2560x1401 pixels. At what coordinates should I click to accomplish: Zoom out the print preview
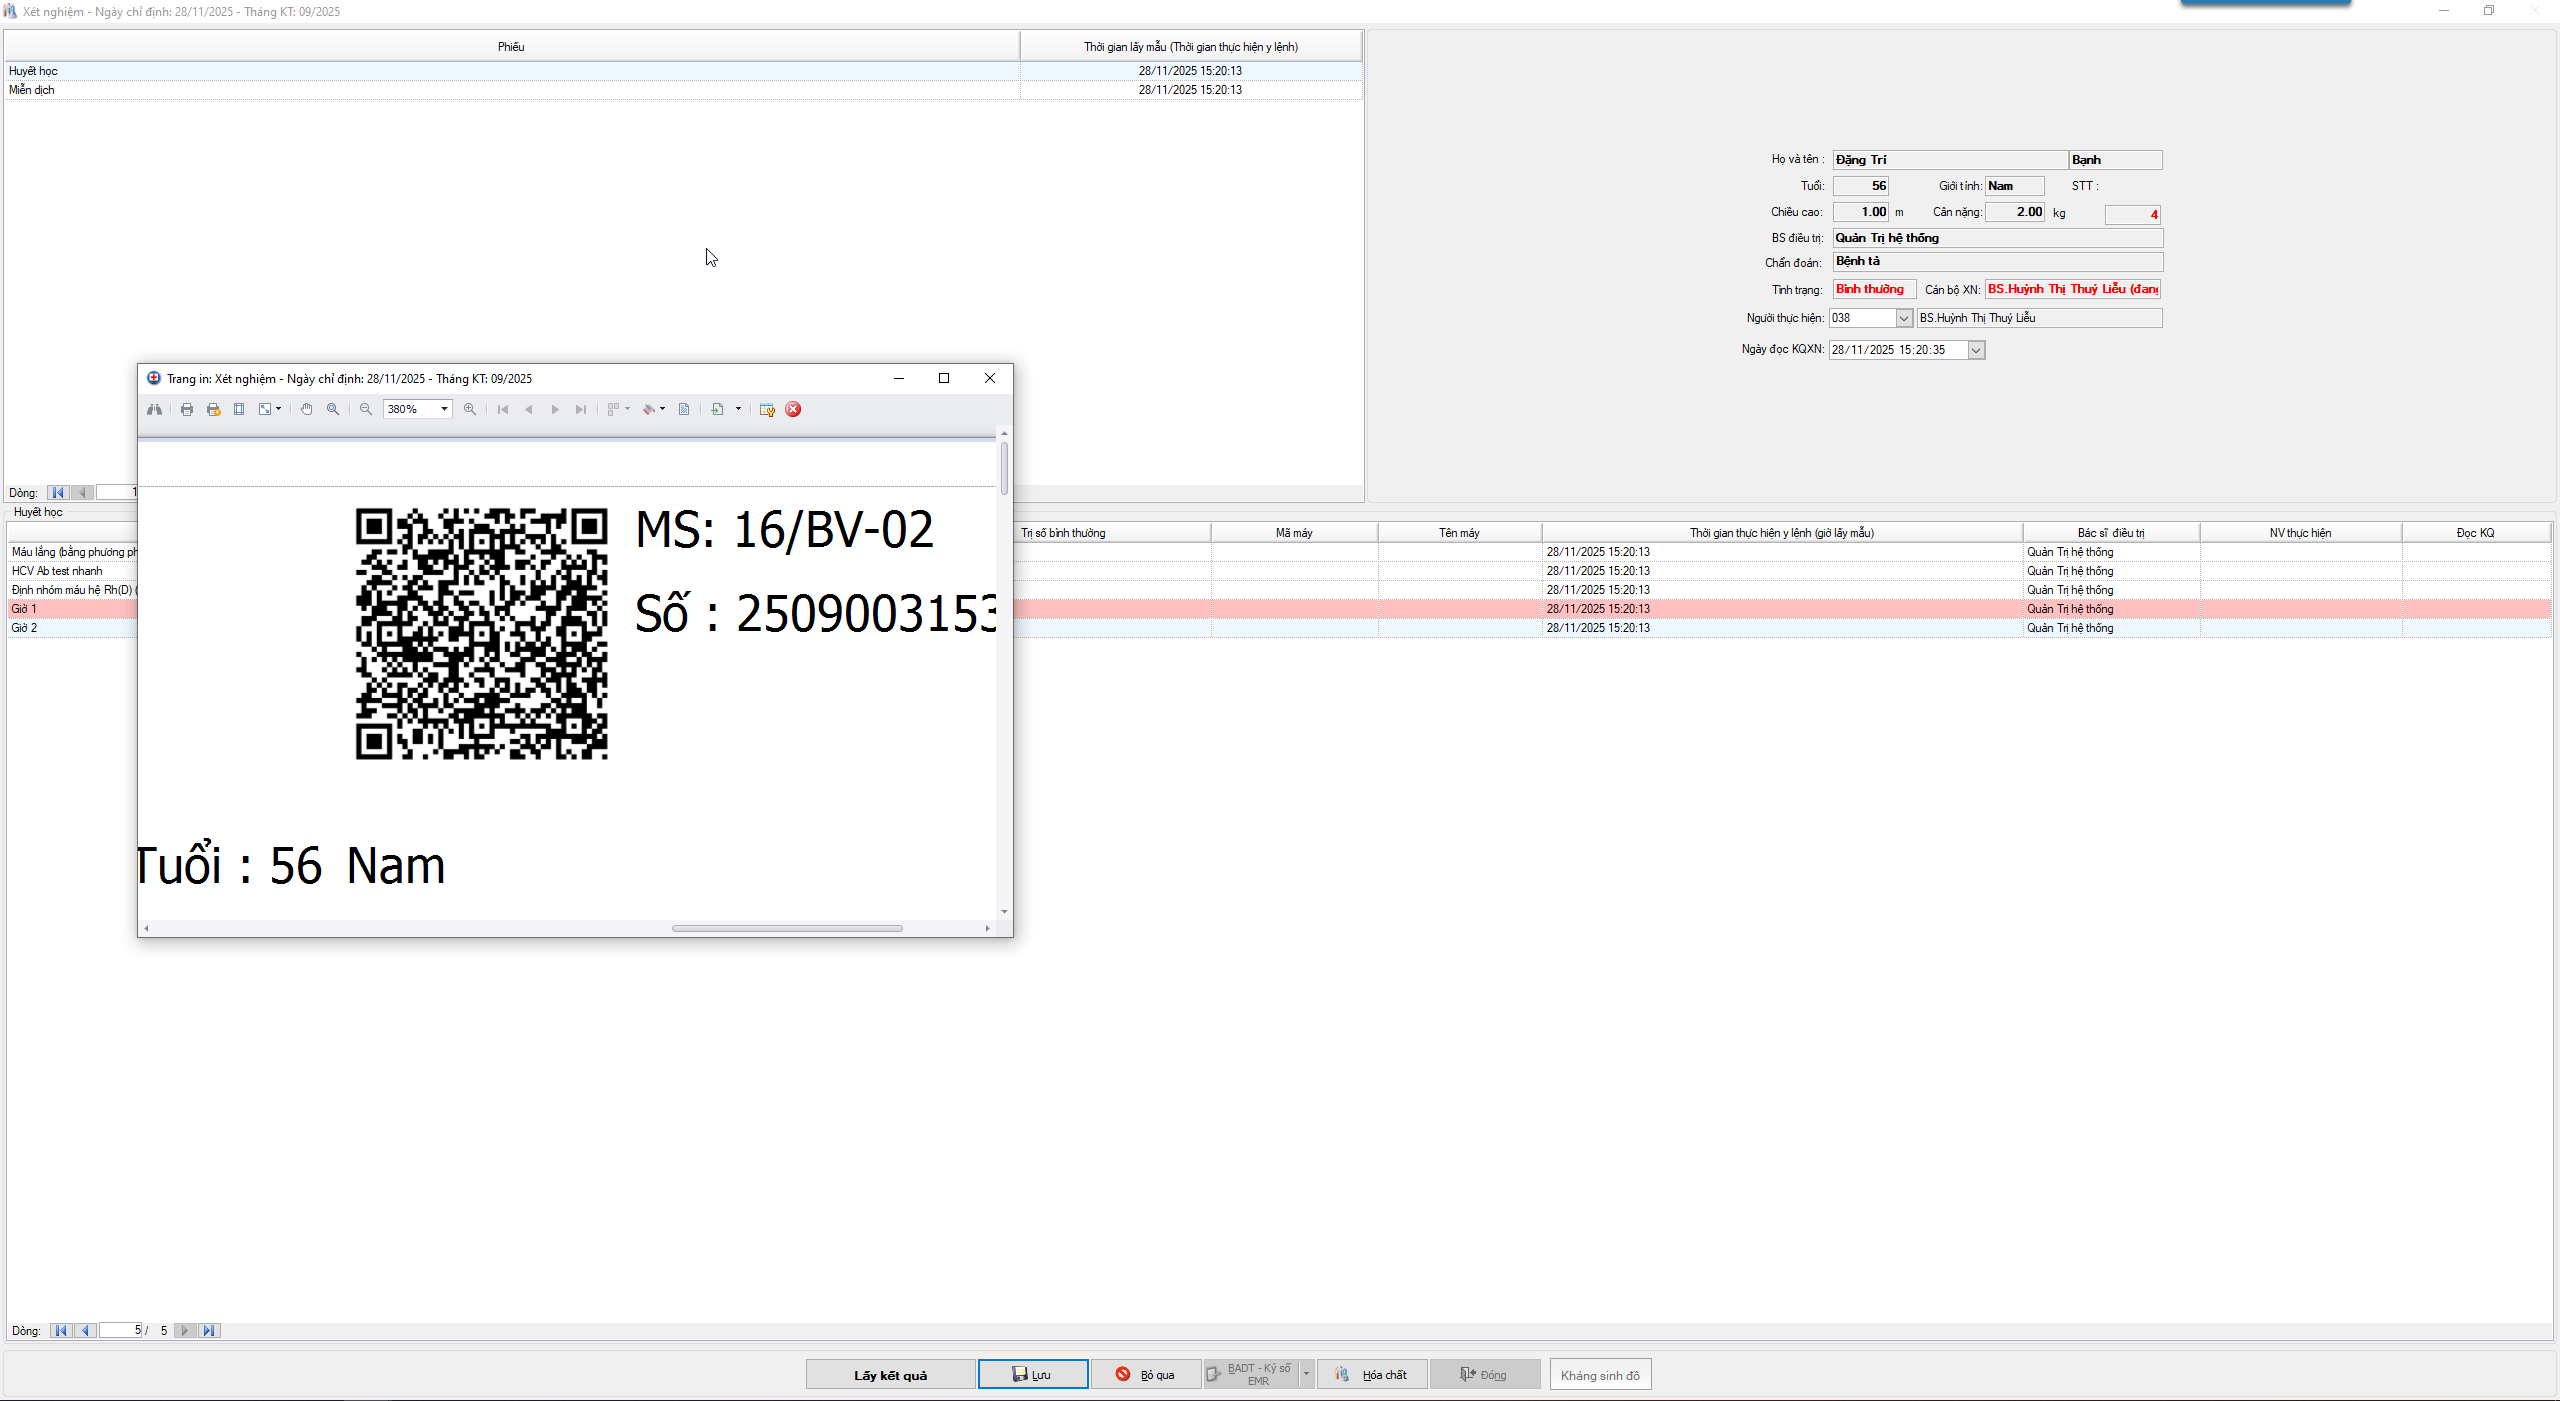[x=366, y=409]
